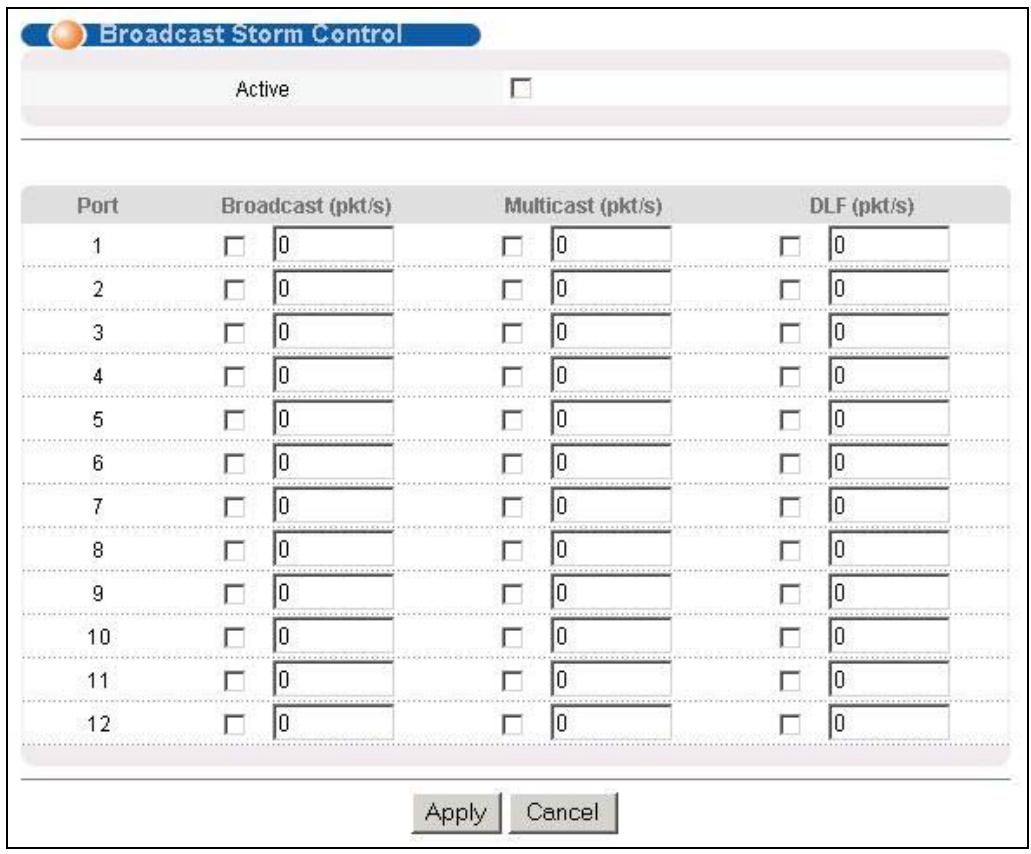Click Multicast rate field for port 12
The image size is (1031, 854).
click(611, 722)
